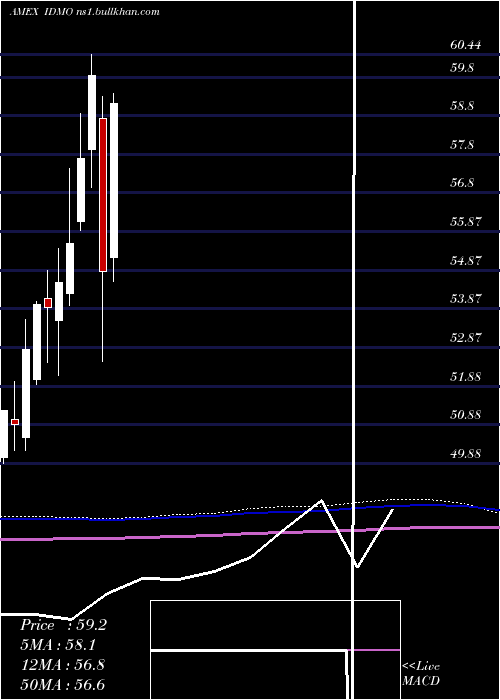
Task: Click the 5MA : 58.1 readout
Action: [x=58, y=645]
